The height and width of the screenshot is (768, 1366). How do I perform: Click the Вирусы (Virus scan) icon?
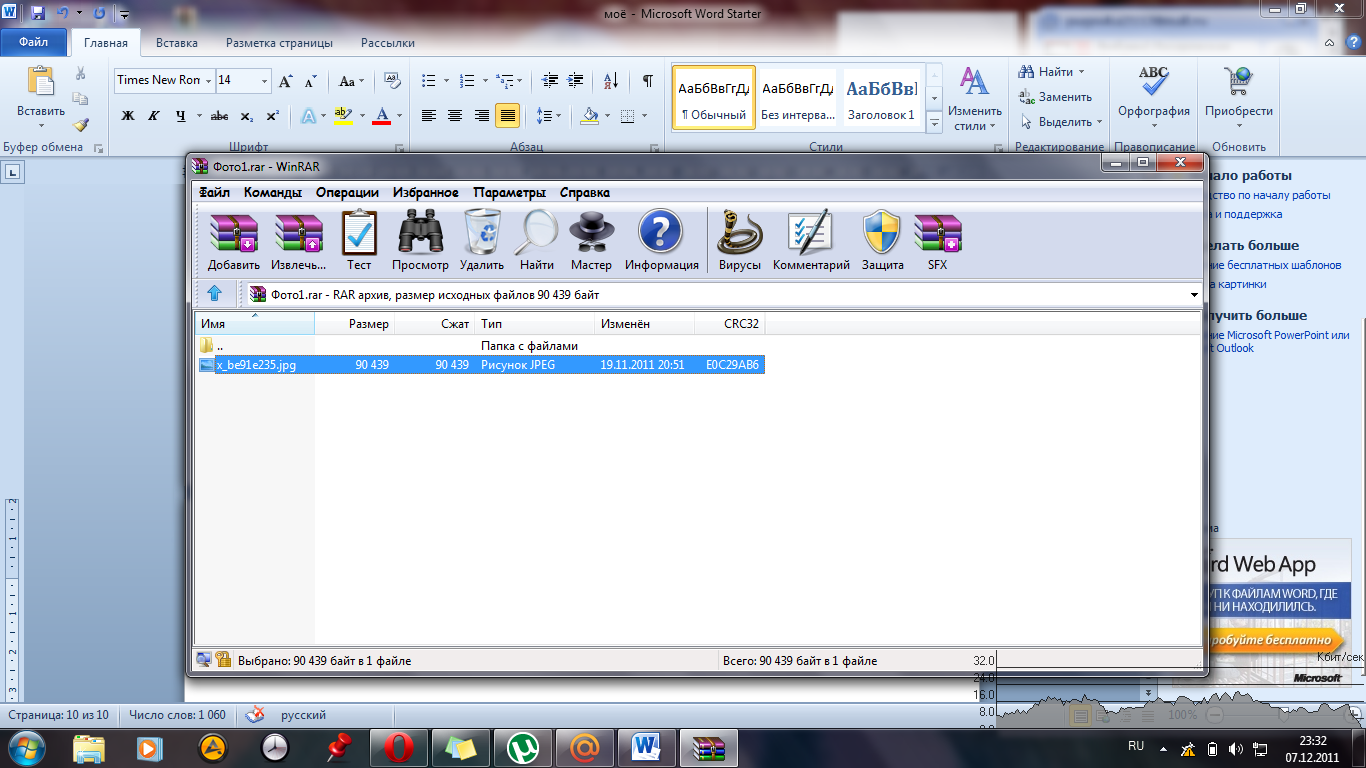click(x=740, y=240)
